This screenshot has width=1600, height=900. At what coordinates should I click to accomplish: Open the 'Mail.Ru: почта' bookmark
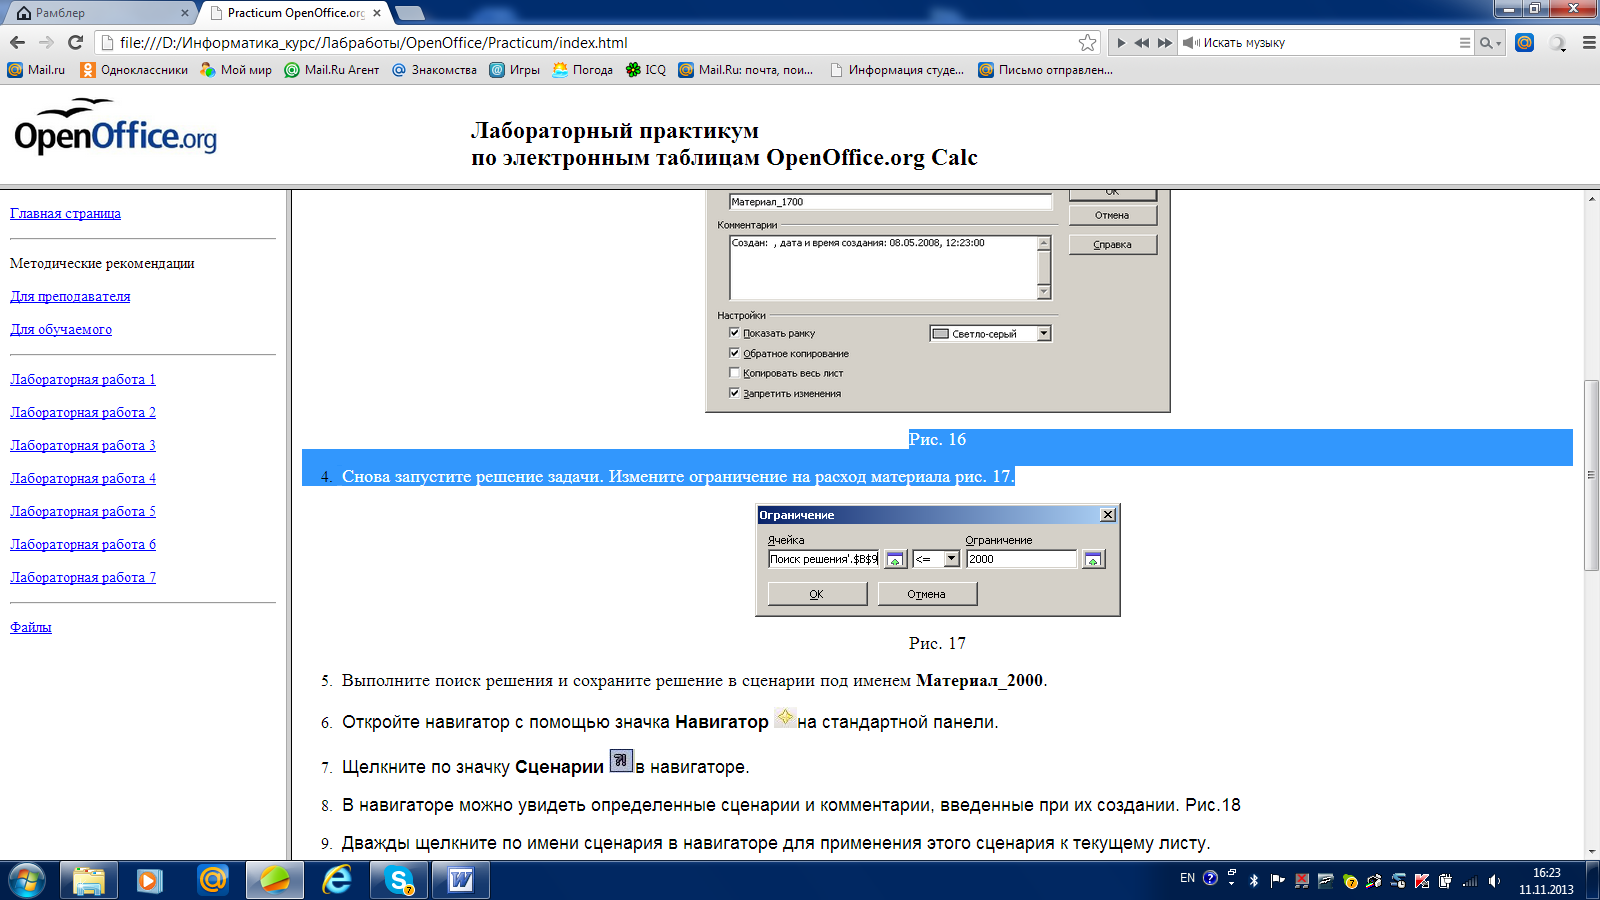point(745,70)
